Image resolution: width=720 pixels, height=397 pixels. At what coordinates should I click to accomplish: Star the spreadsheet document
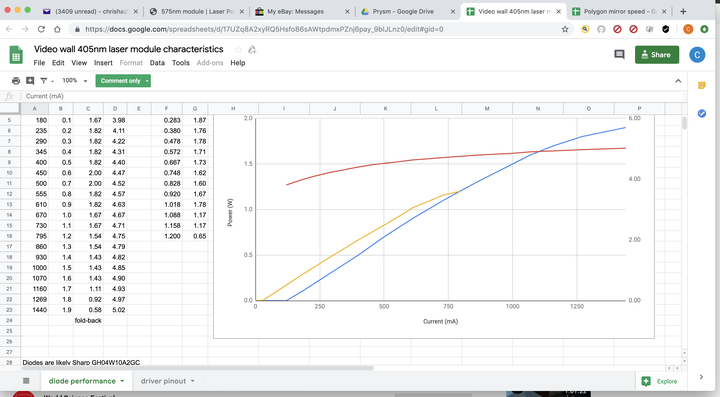(x=238, y=49)
